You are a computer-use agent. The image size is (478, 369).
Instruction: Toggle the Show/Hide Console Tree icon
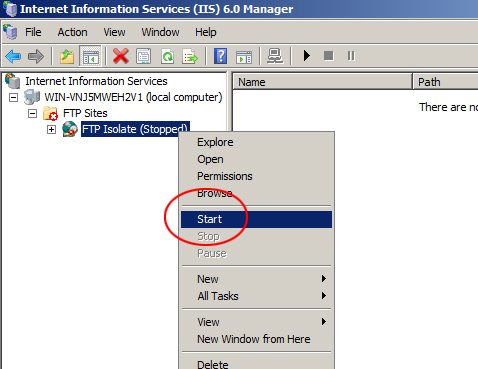(91, 56)
